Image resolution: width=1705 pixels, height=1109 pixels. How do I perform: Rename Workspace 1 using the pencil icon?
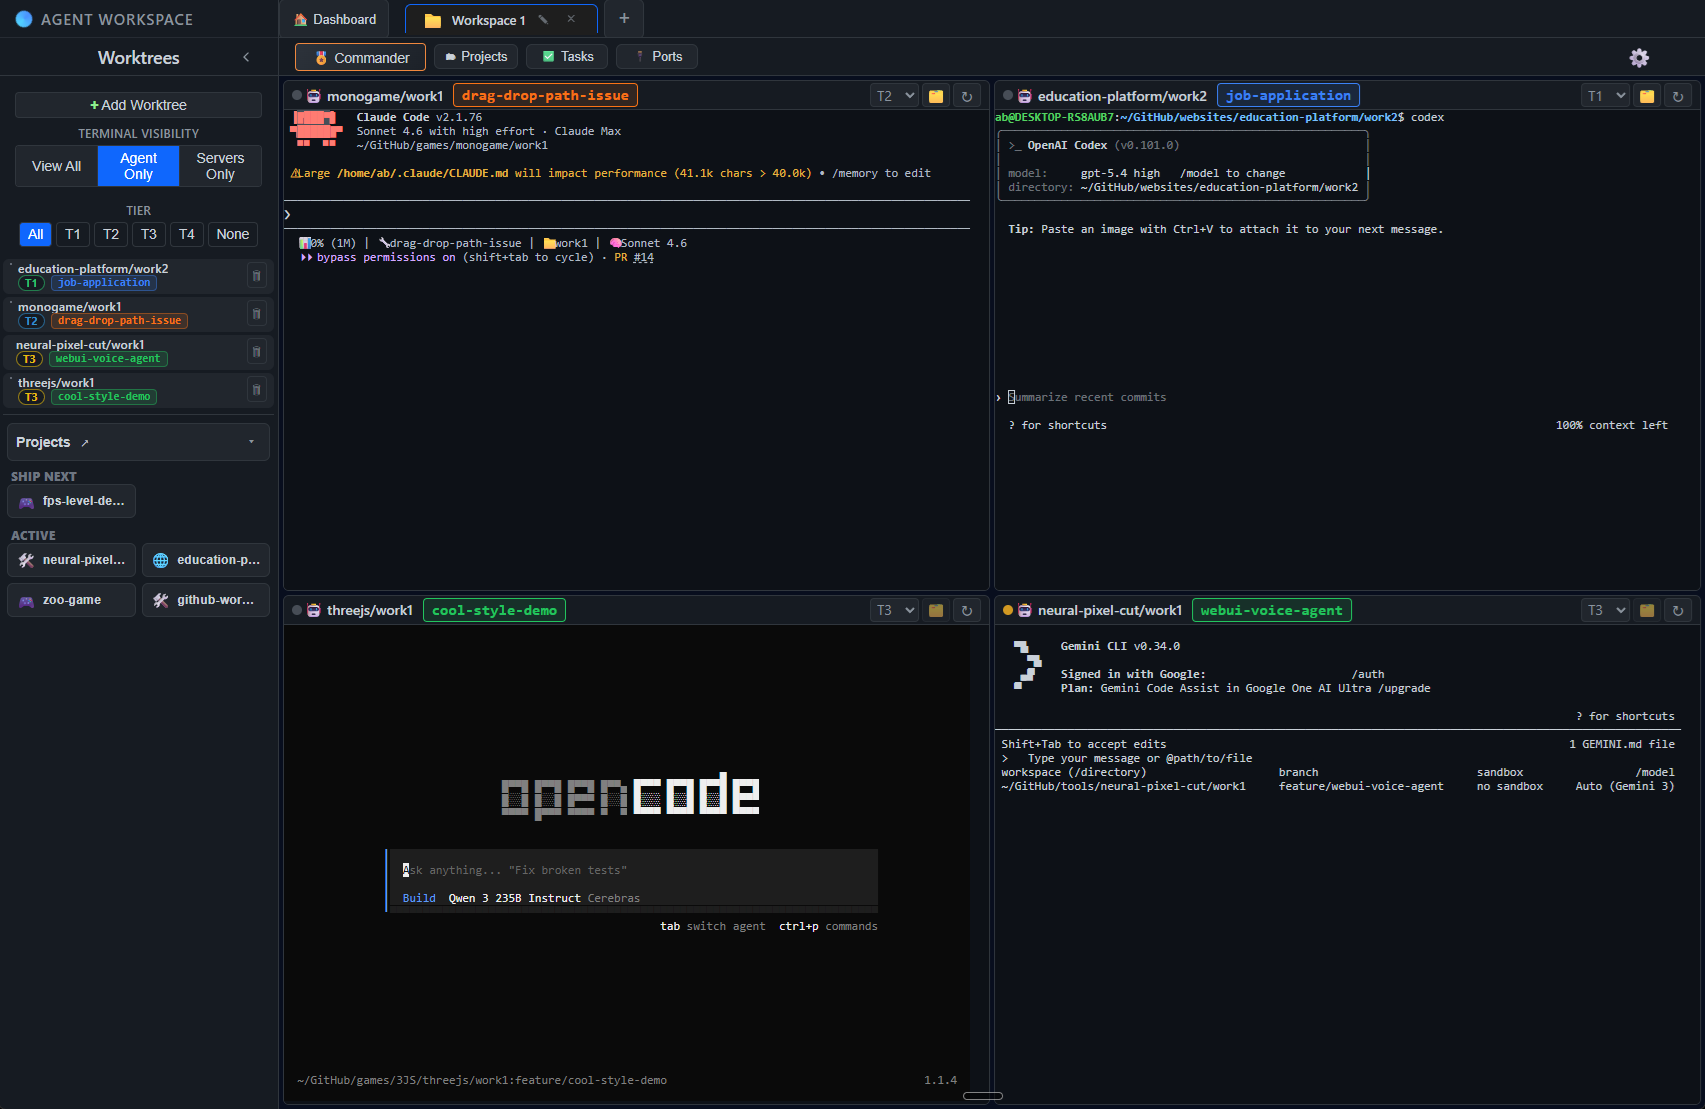543,18
